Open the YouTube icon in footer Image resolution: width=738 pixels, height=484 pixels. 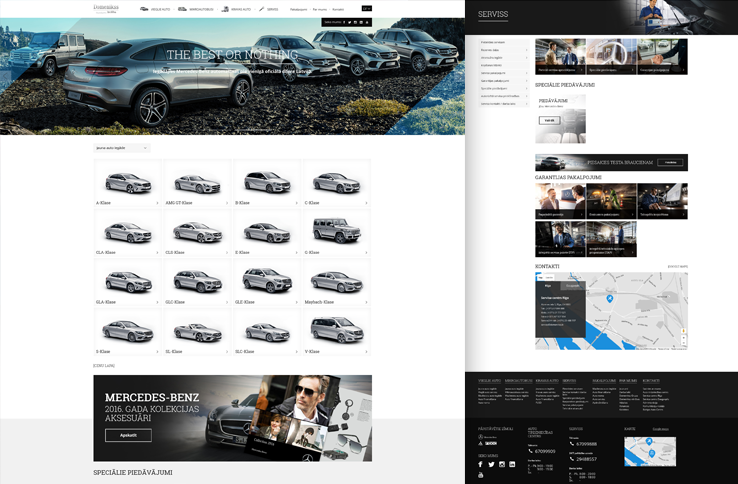point(481,474)
